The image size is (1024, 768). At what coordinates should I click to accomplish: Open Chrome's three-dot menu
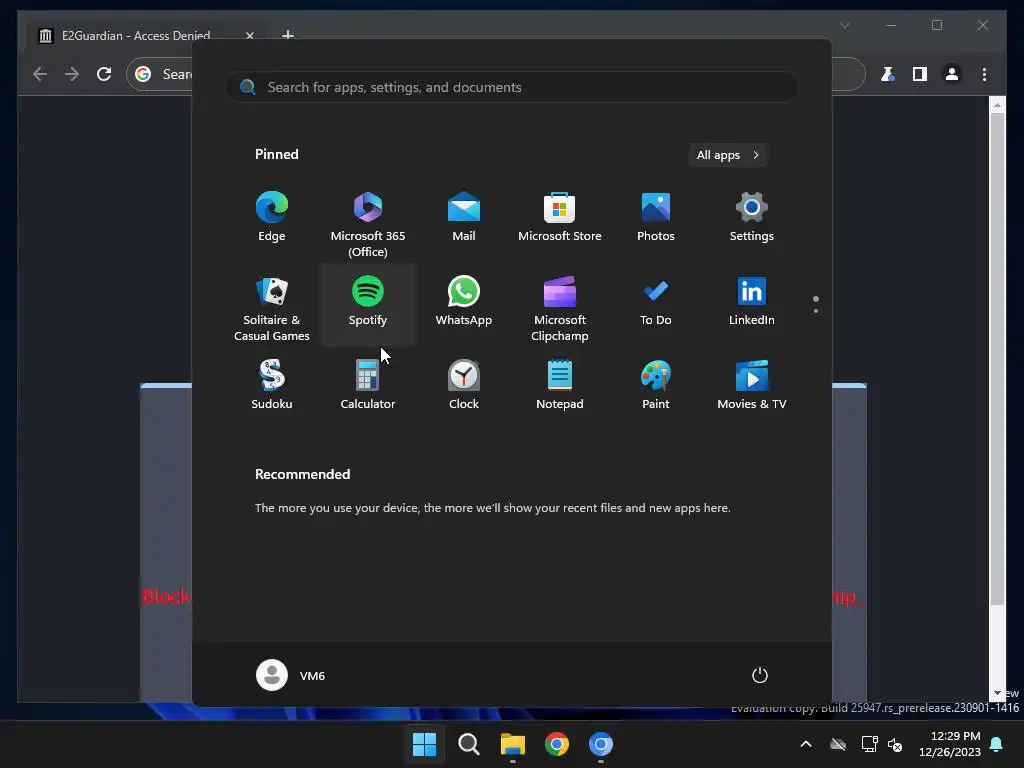(x=984, y=74)
